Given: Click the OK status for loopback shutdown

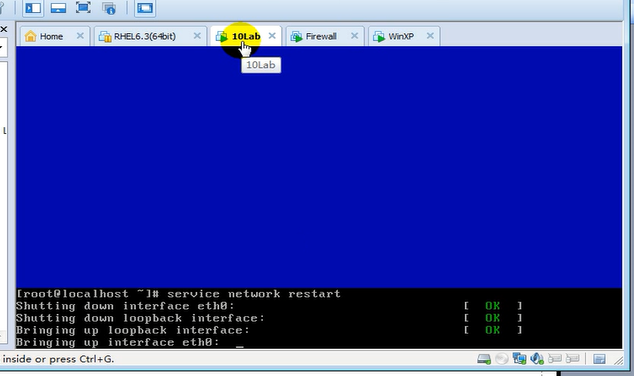Looking at the screenshot, I should tap(492, 318).
